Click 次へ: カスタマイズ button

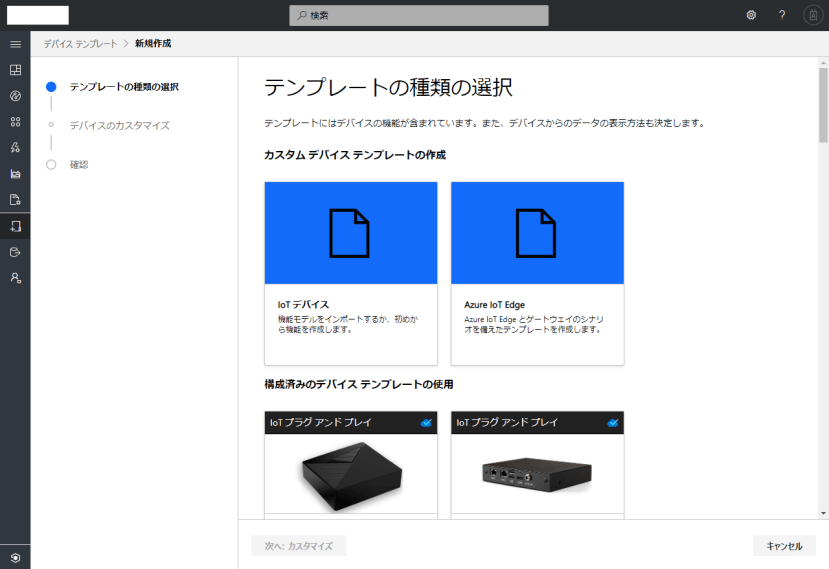tap(299, 546)
